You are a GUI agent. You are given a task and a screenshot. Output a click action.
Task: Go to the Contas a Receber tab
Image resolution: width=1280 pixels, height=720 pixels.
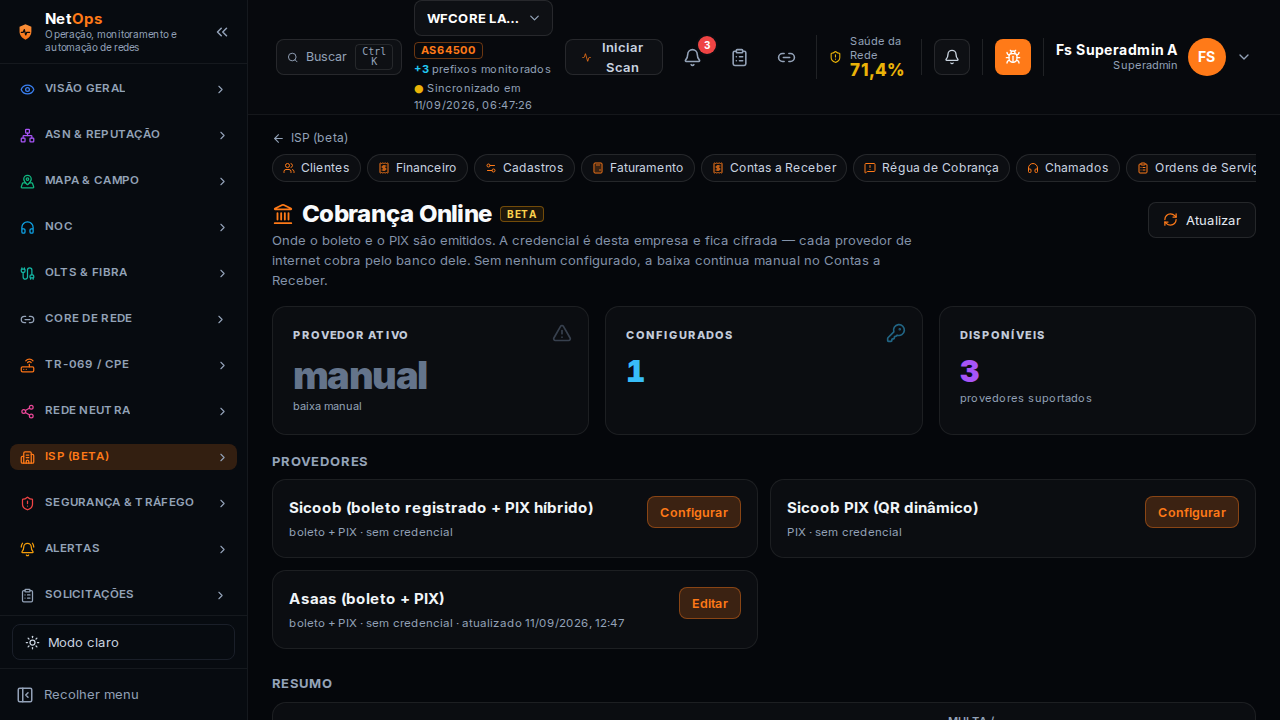774,168
